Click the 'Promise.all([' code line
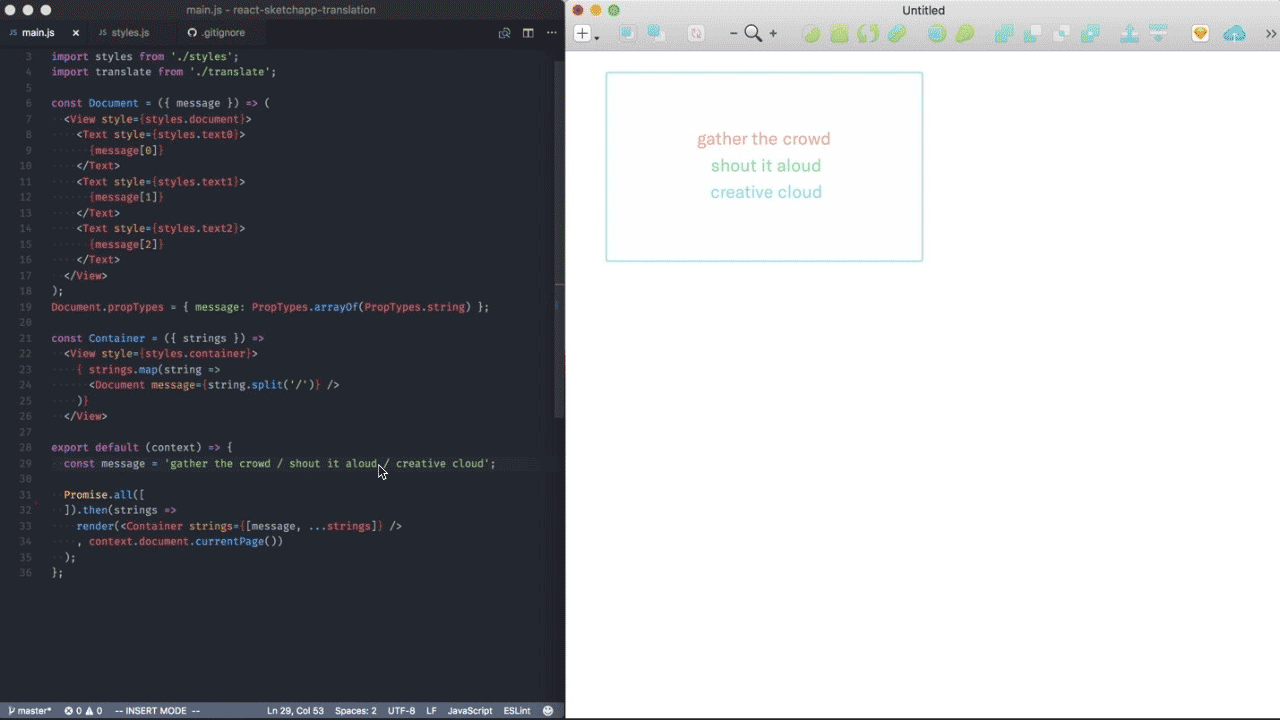This screenshot has width=1280, height=720. (104, 494)
